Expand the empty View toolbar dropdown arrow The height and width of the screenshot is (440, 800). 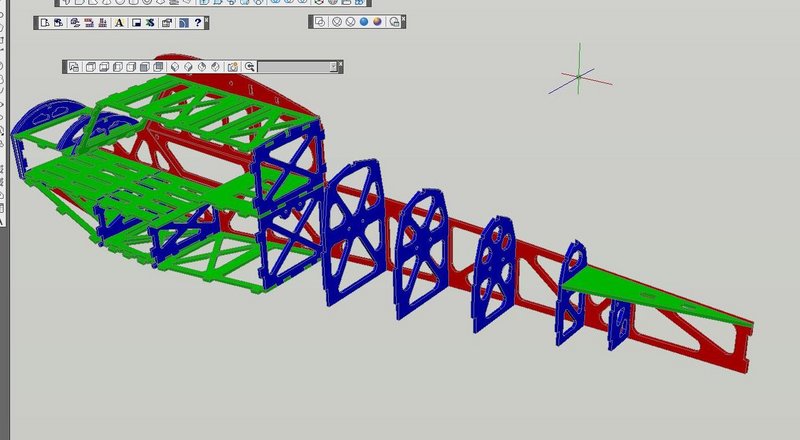click(333, 67)
